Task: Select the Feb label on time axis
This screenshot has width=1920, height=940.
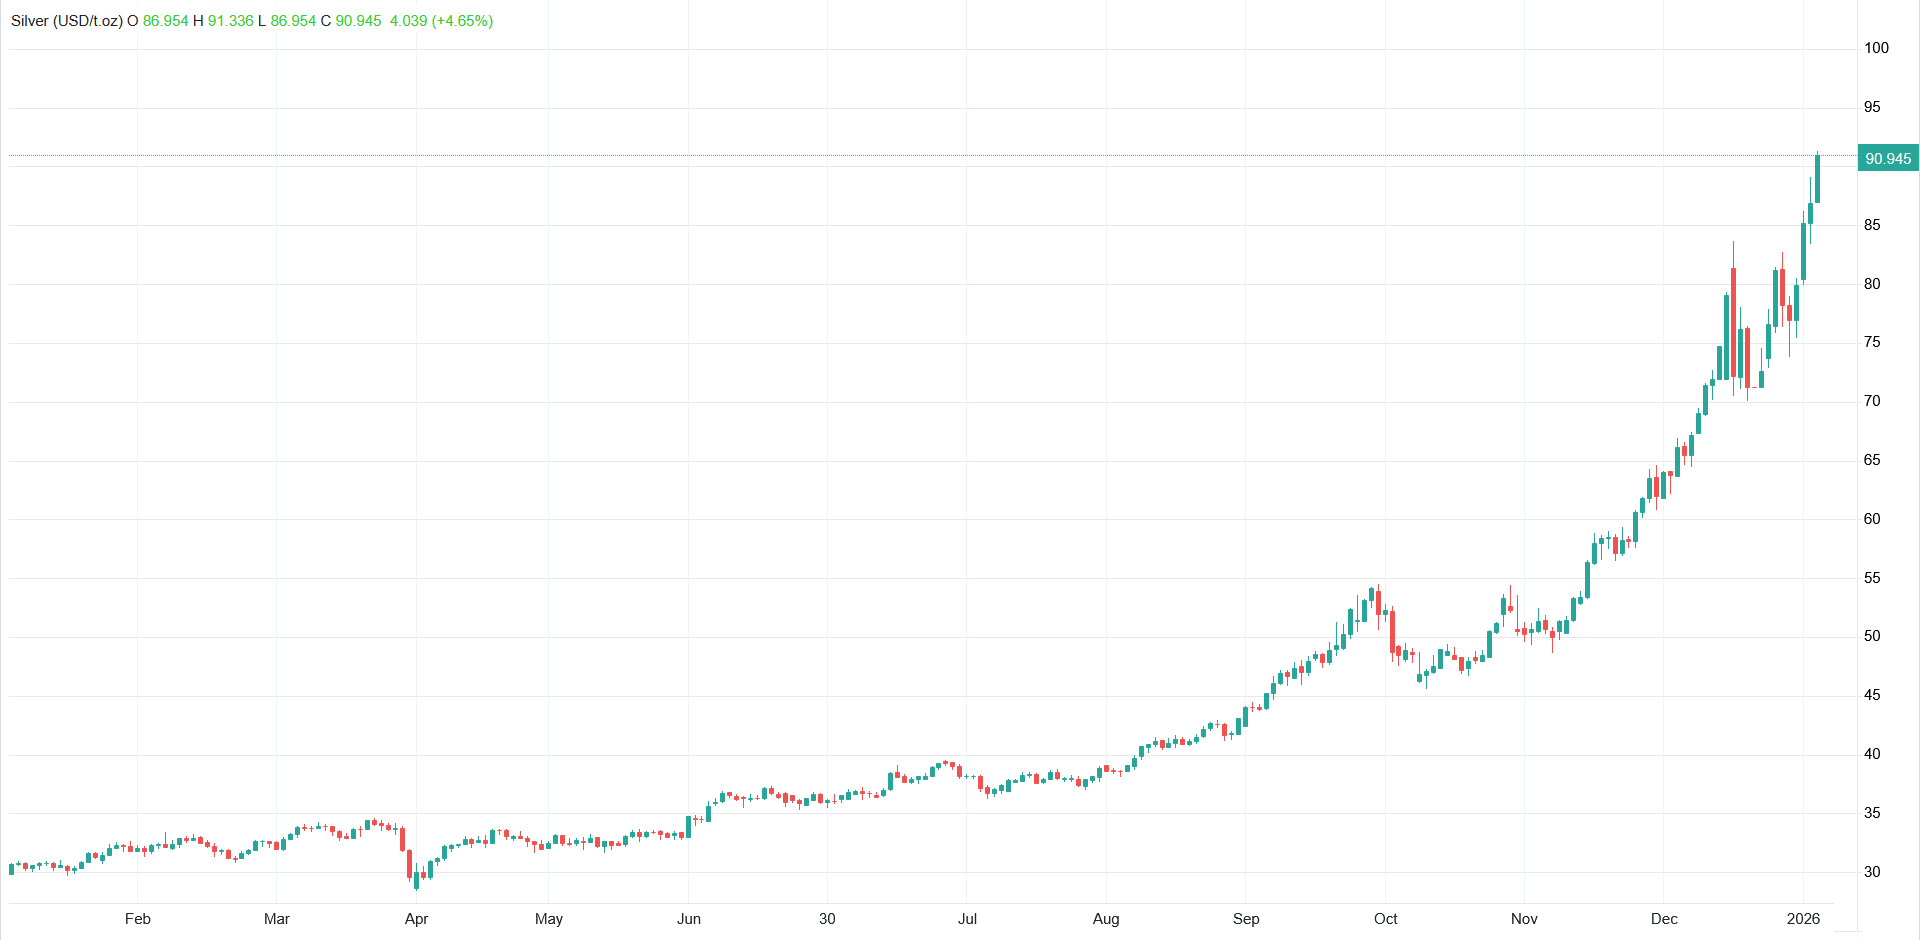Action: 138,918
